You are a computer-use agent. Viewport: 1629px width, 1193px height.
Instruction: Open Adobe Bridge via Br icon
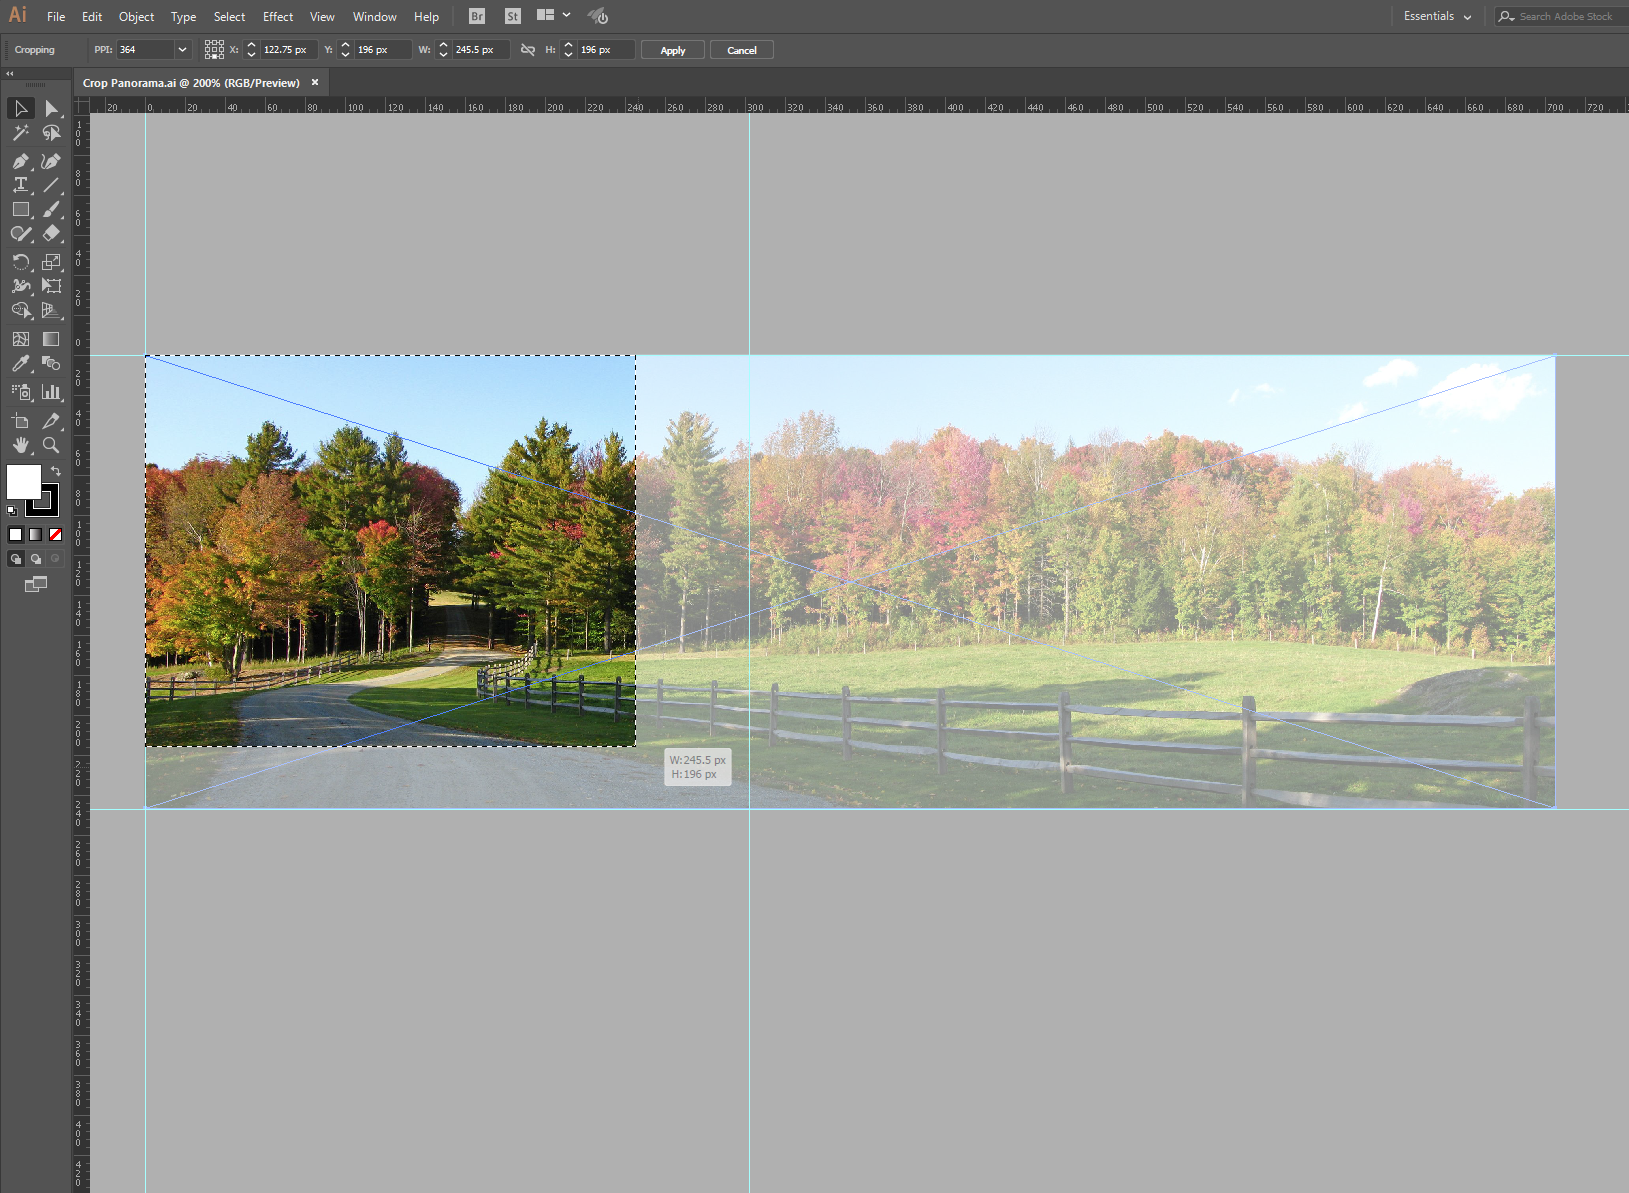click(x=477, y=16)
